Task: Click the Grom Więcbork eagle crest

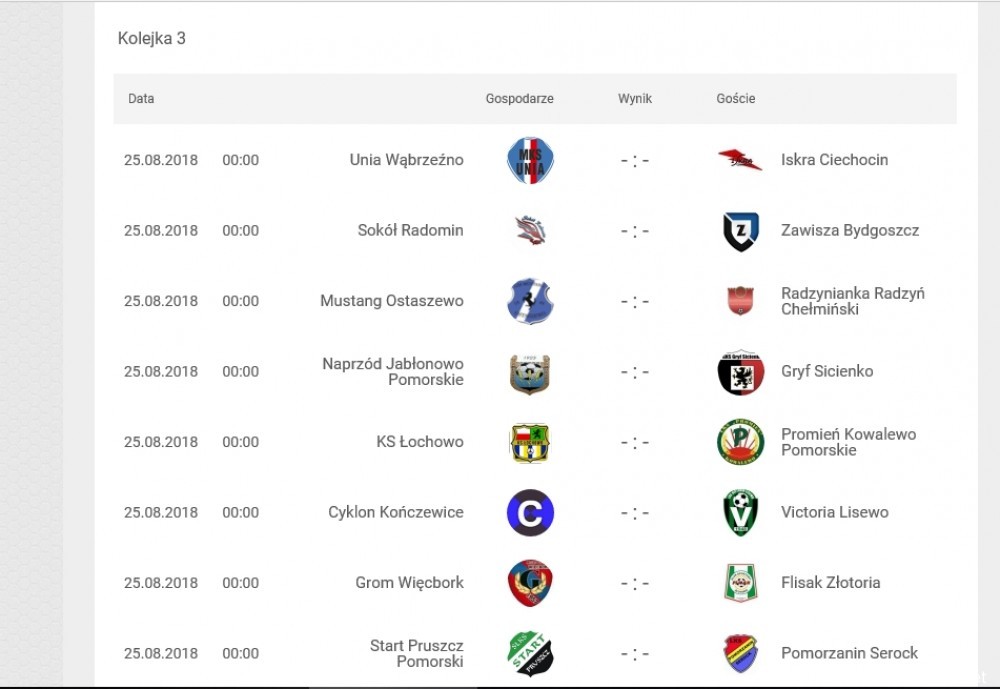Action: point(530,583)
